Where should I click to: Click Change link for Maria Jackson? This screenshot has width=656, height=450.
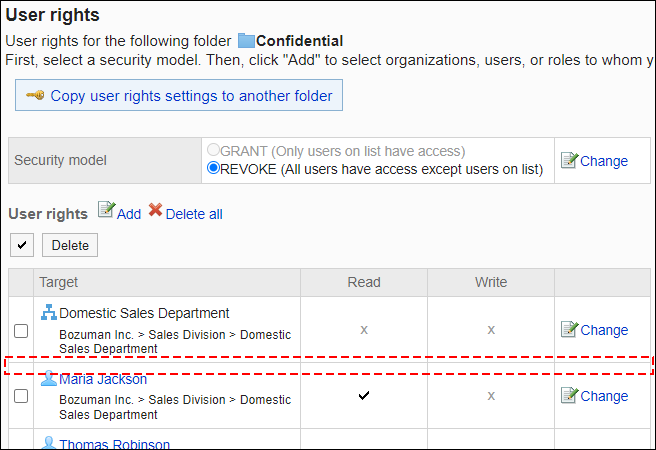pyautogui.click(x=604, y=396)
